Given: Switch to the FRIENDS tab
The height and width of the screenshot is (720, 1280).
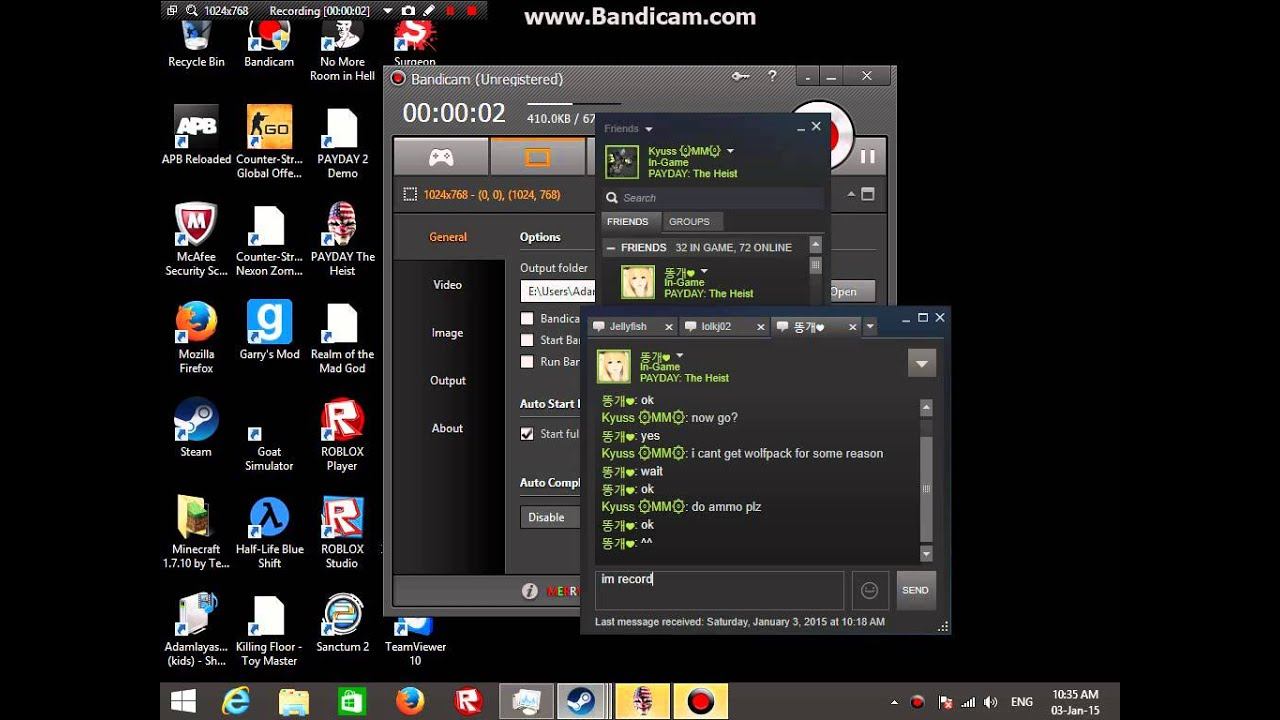Looking at the screenshot, I should click(628, 222).
